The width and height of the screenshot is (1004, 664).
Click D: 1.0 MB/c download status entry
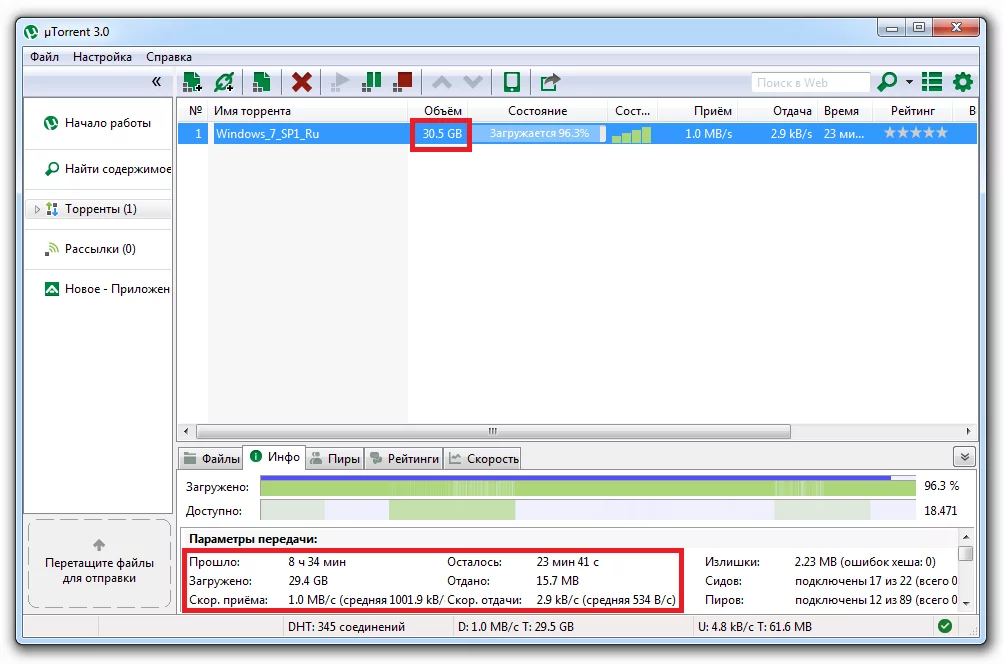(x=516, y=627)
